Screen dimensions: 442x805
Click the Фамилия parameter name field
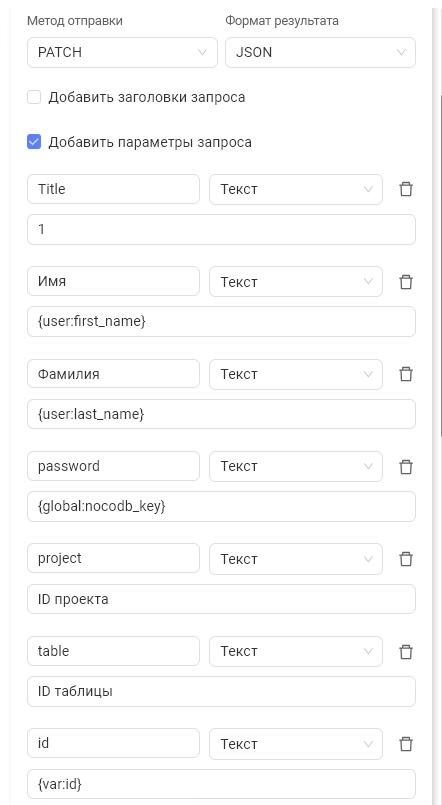click(x=113, y=374)
